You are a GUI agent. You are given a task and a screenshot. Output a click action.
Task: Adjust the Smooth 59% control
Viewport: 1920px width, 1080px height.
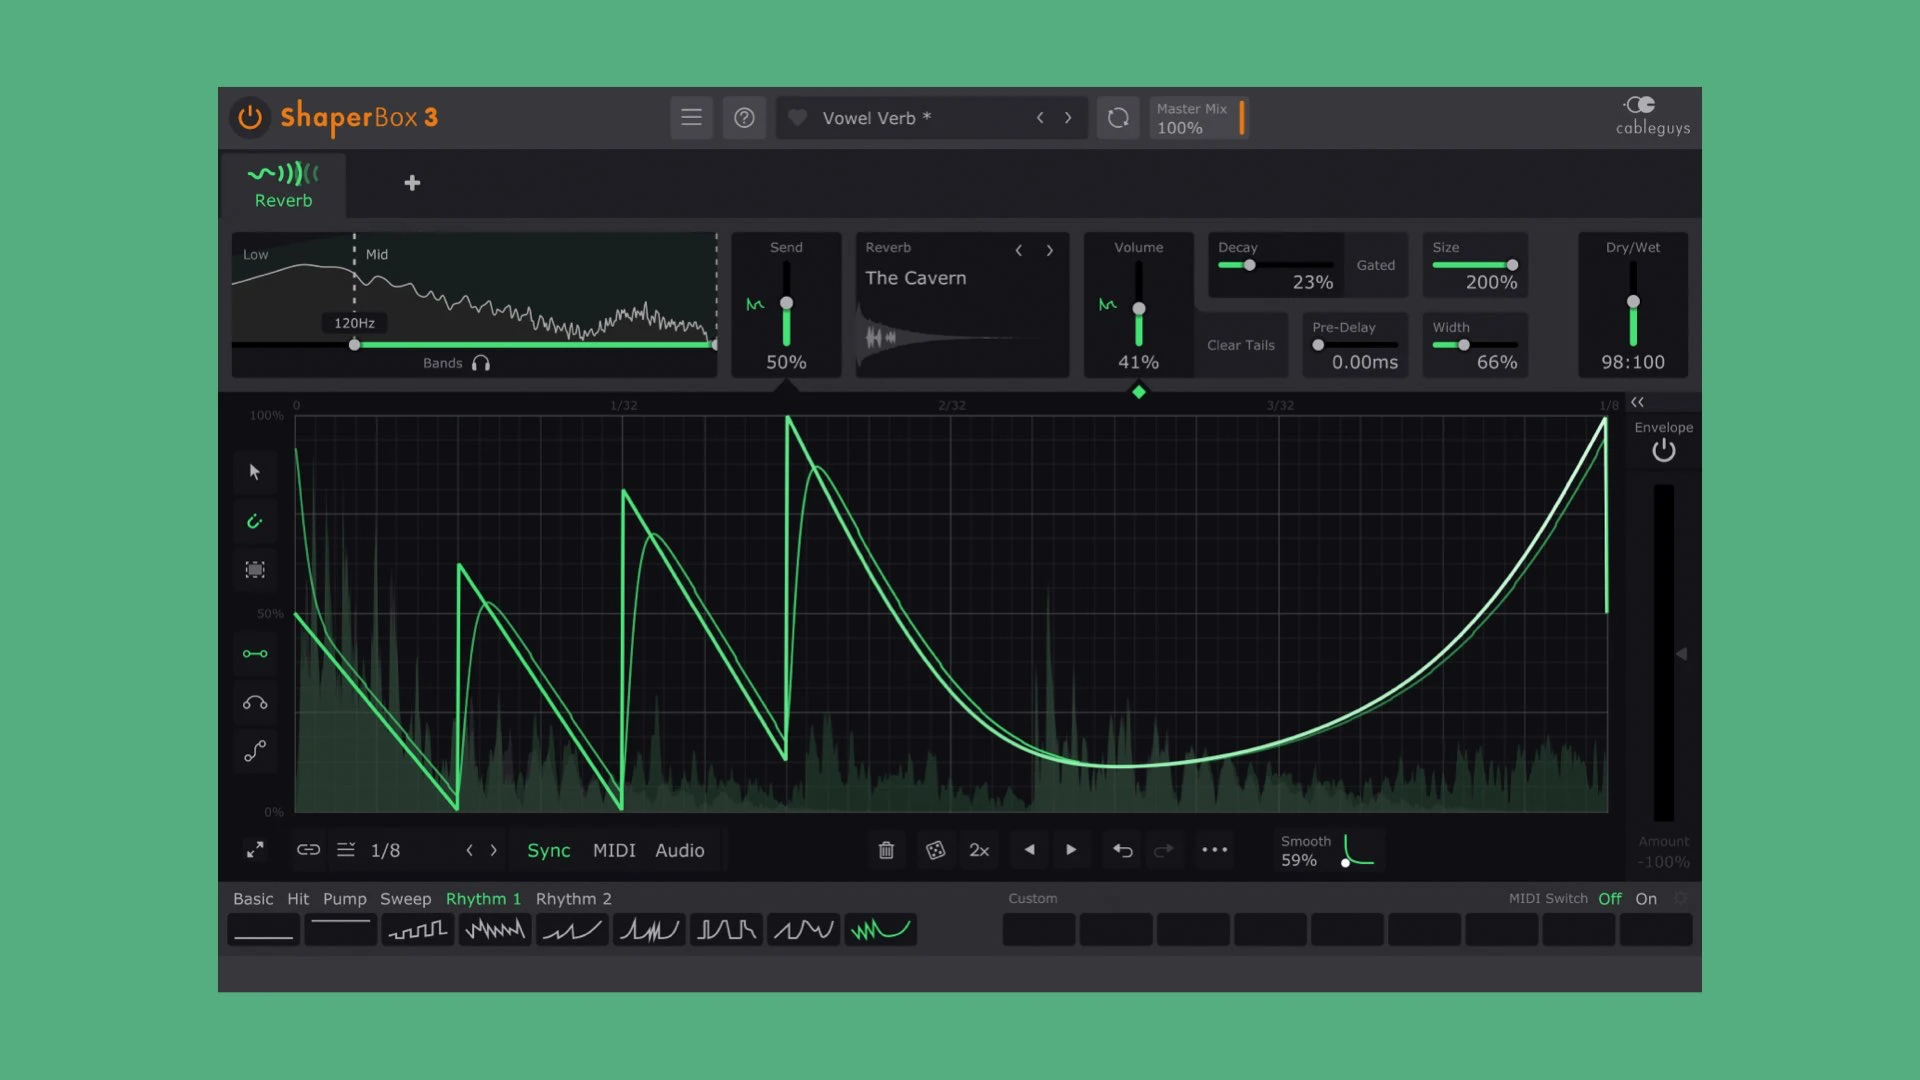[1330, 851]
